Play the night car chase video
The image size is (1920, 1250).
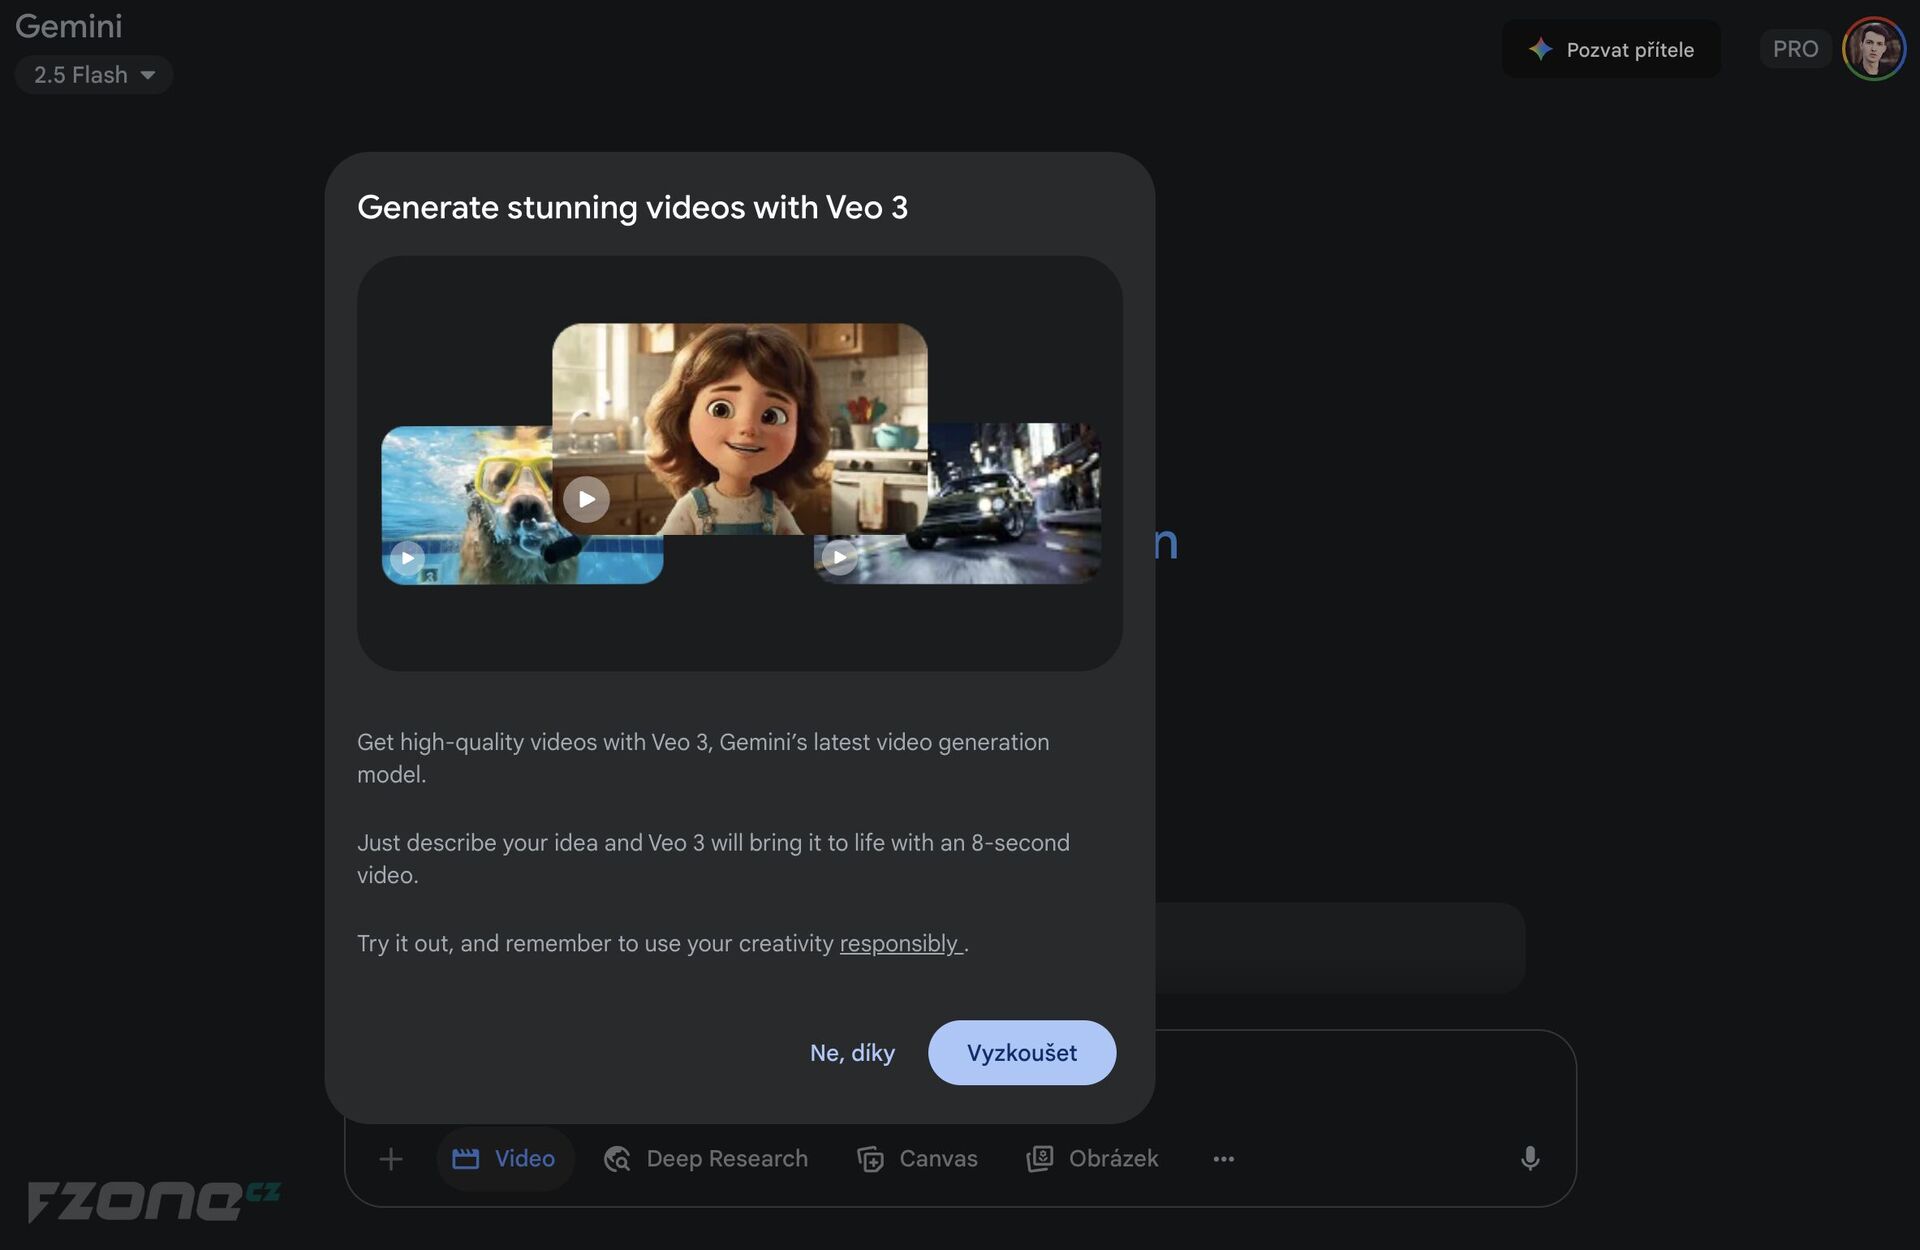(x=840, y=557)
